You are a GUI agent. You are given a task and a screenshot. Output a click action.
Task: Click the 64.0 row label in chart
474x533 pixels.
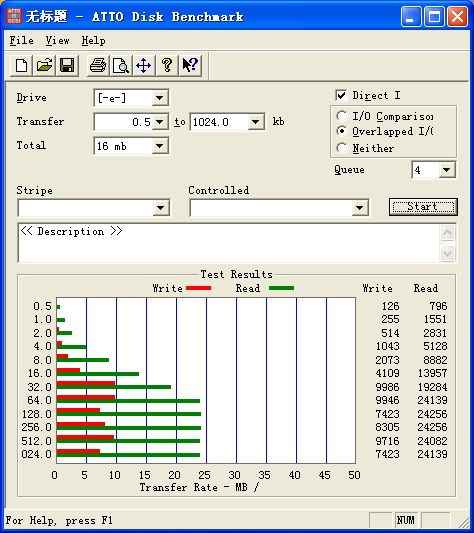tap(39, 400)
